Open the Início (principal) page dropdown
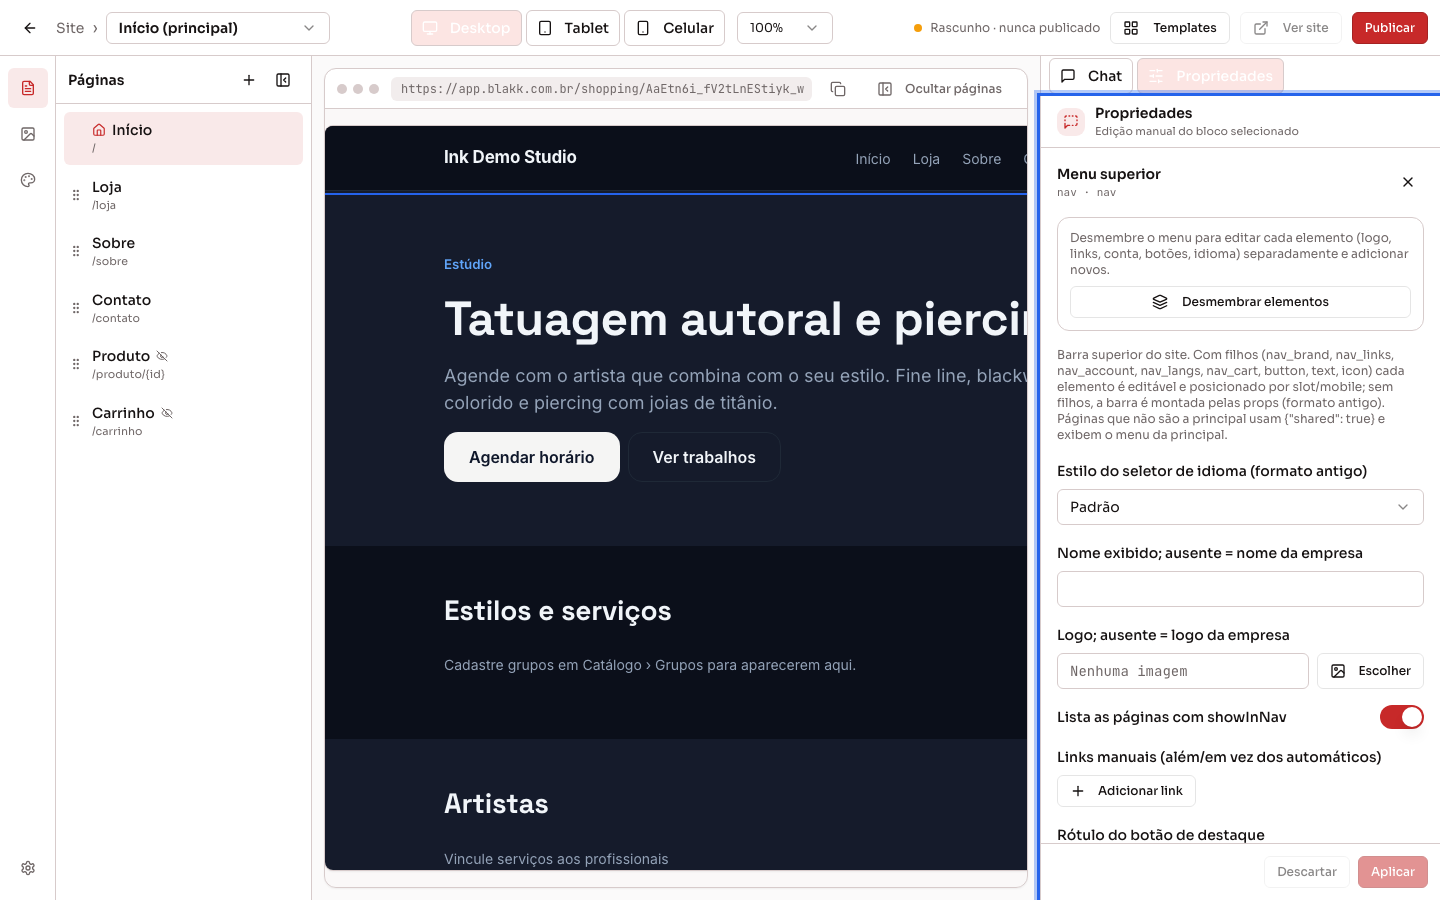 (x=218, y=28)
